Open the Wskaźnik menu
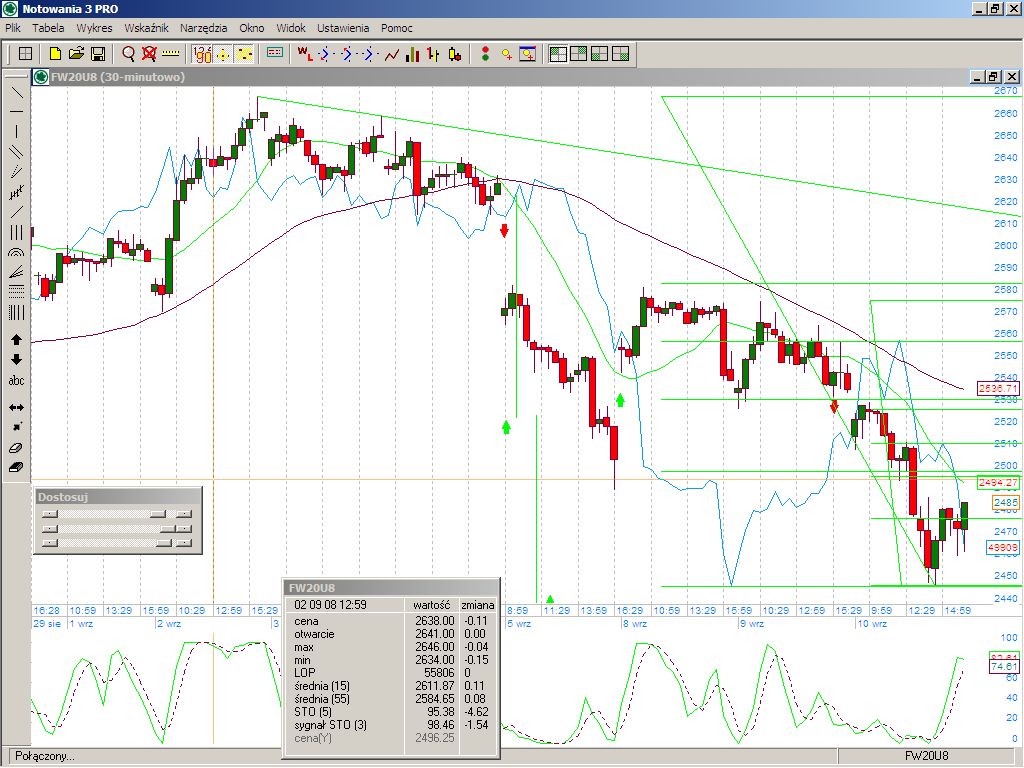Screen dimensions: 1024x768 146,28
